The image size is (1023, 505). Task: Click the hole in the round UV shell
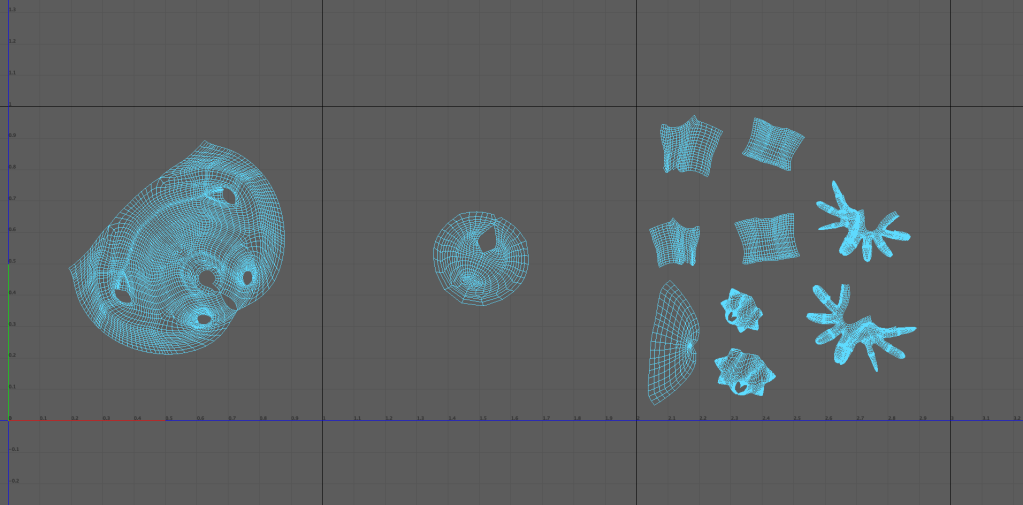488,238
